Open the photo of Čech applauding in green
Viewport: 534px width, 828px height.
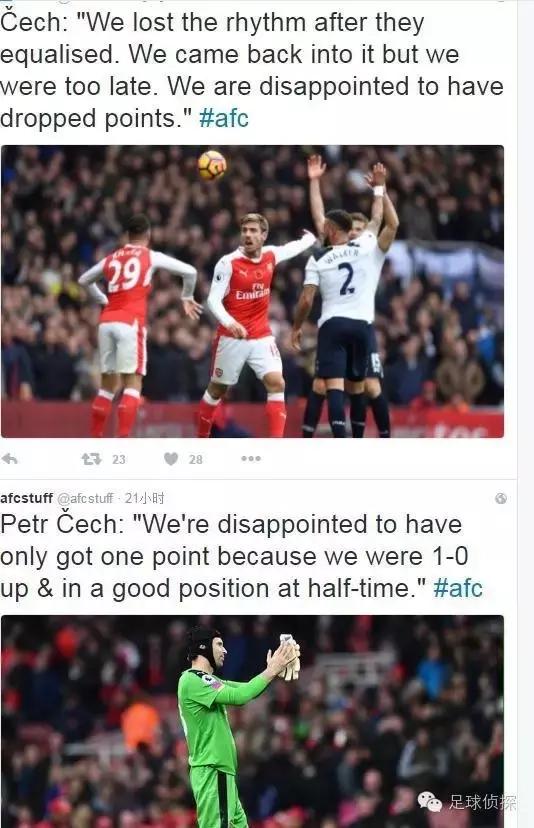coord(252,721)
